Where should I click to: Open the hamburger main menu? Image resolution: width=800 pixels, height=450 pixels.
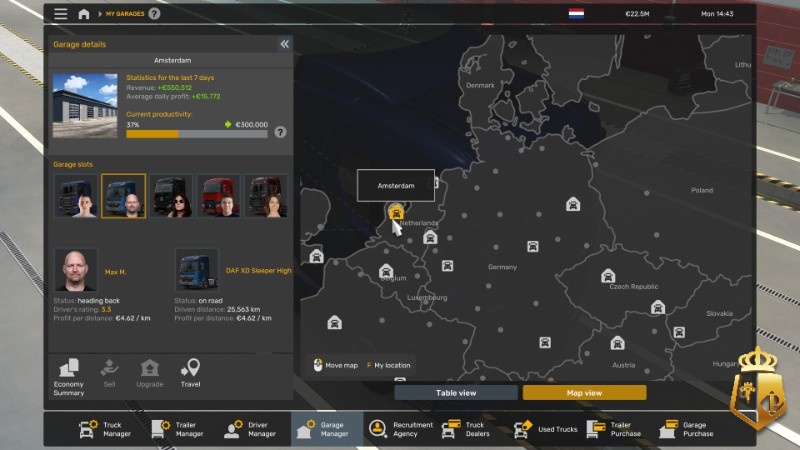(61, 14)
